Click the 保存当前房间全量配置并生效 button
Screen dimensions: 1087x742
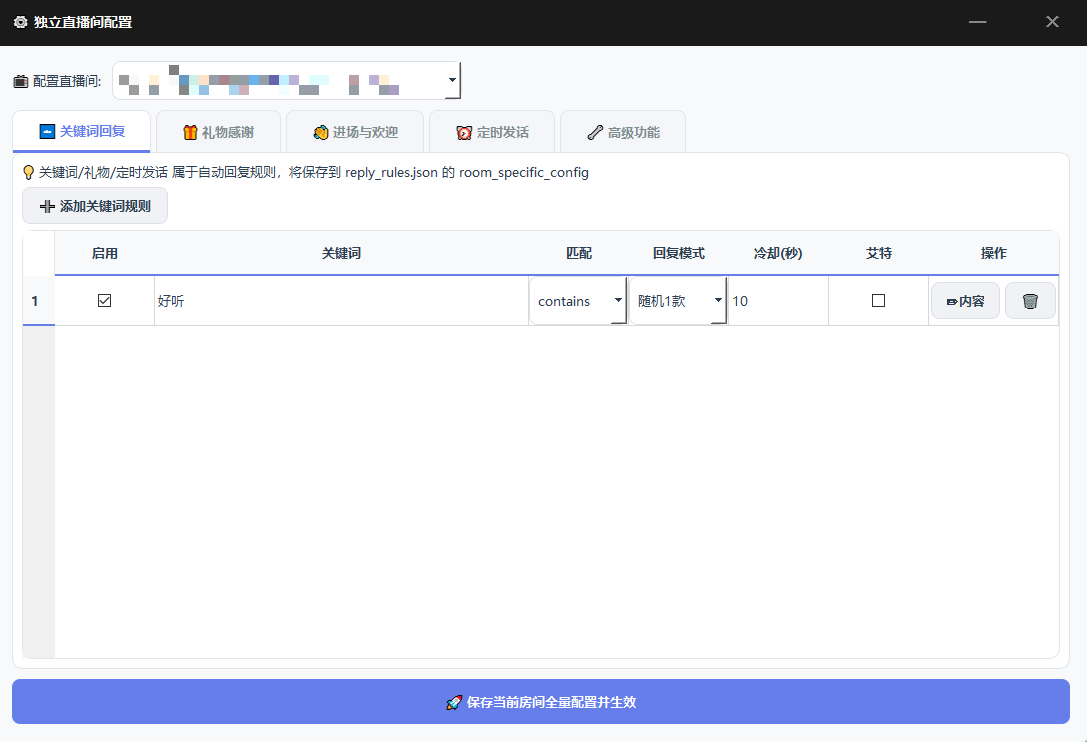541,702
